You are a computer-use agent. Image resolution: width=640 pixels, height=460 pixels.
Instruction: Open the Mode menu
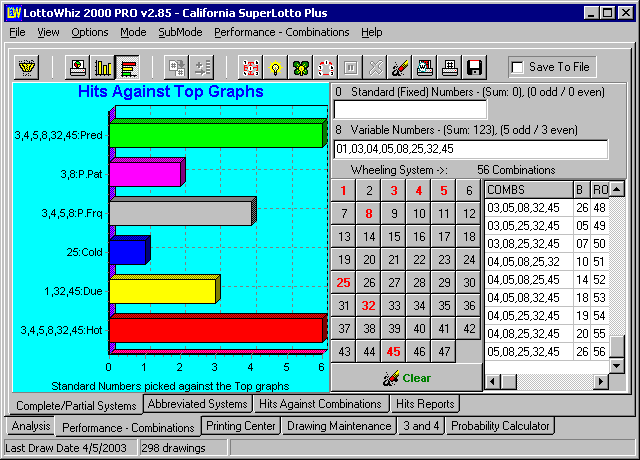133,32
